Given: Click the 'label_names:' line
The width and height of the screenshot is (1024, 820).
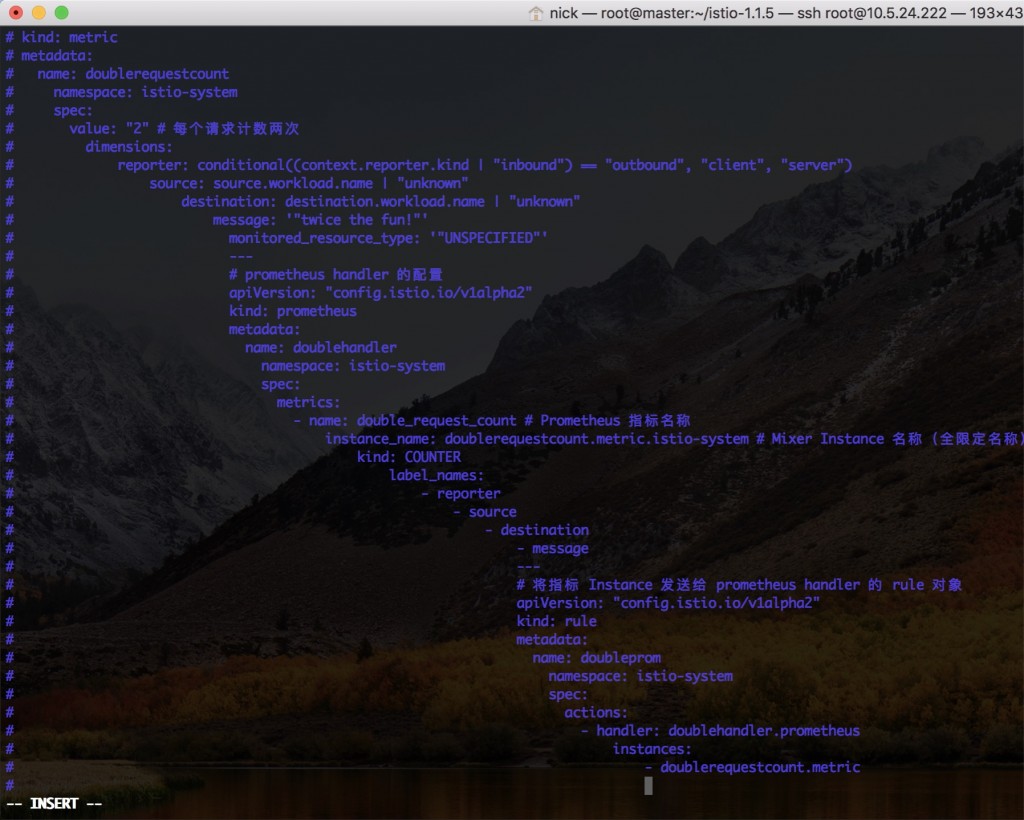Looking at the screenshot, I should coord(436,476).
